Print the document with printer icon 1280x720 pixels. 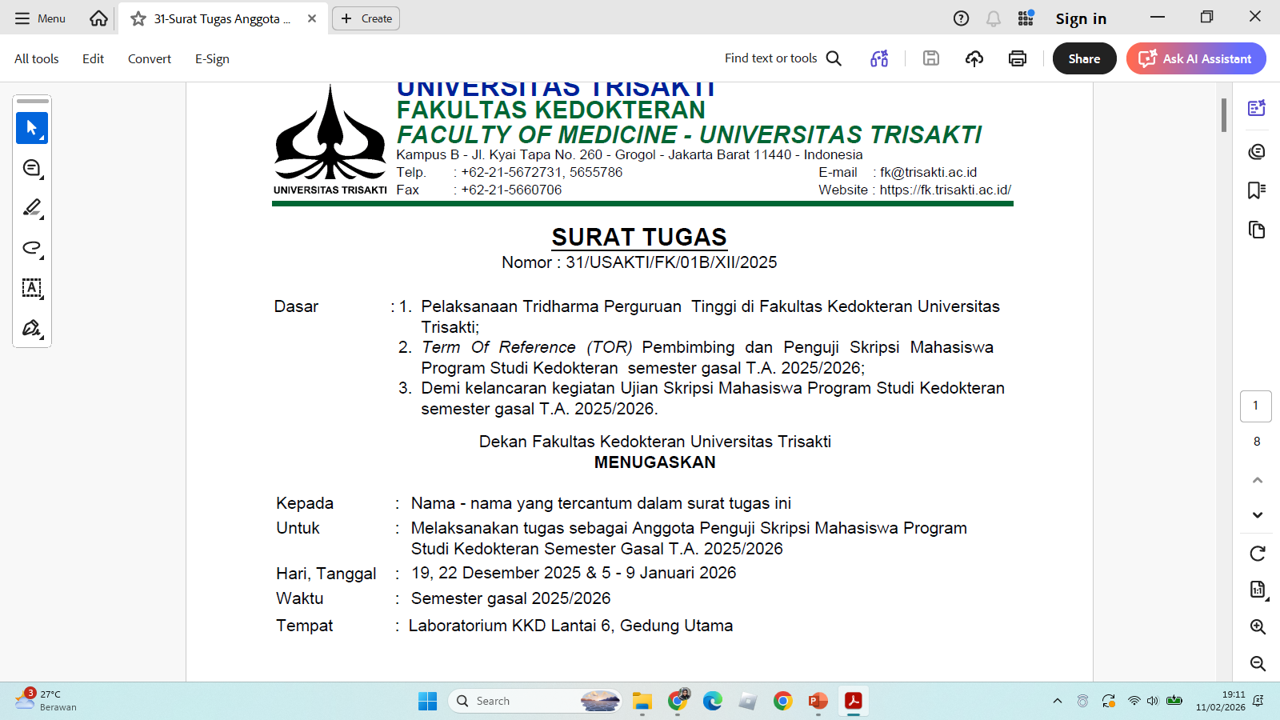[1017, 59]
